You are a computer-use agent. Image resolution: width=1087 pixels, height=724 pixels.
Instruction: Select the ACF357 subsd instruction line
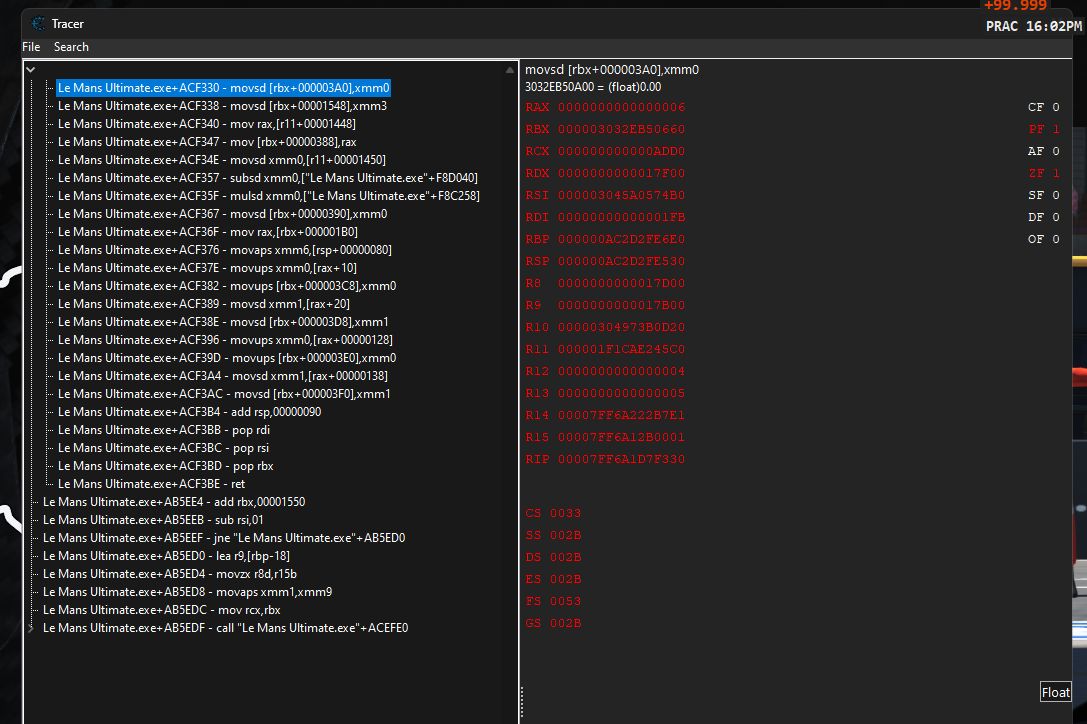(x=267, y=178)
